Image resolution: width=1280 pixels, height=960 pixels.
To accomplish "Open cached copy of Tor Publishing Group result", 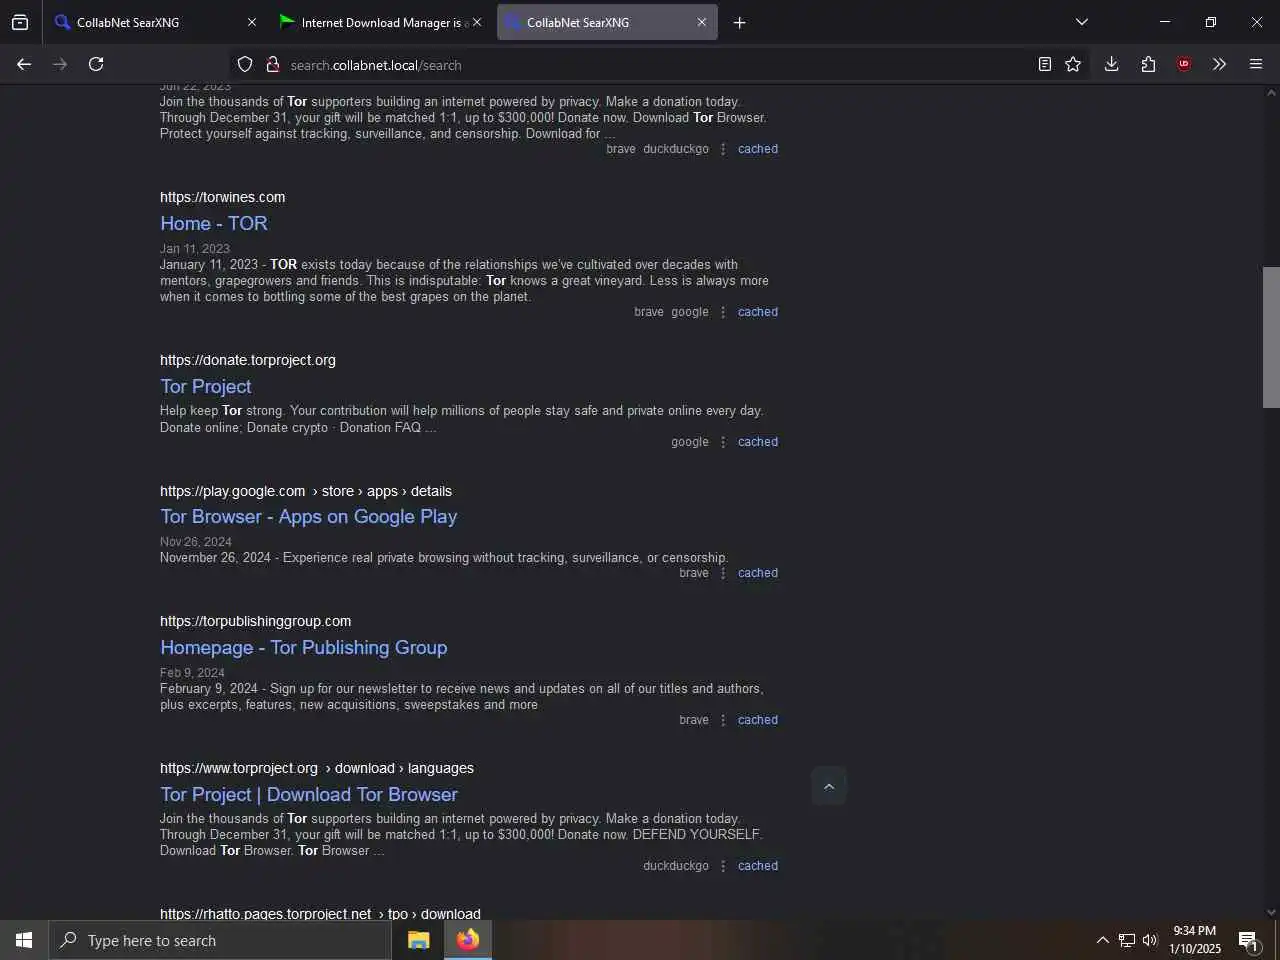I will tap(758, 720).
